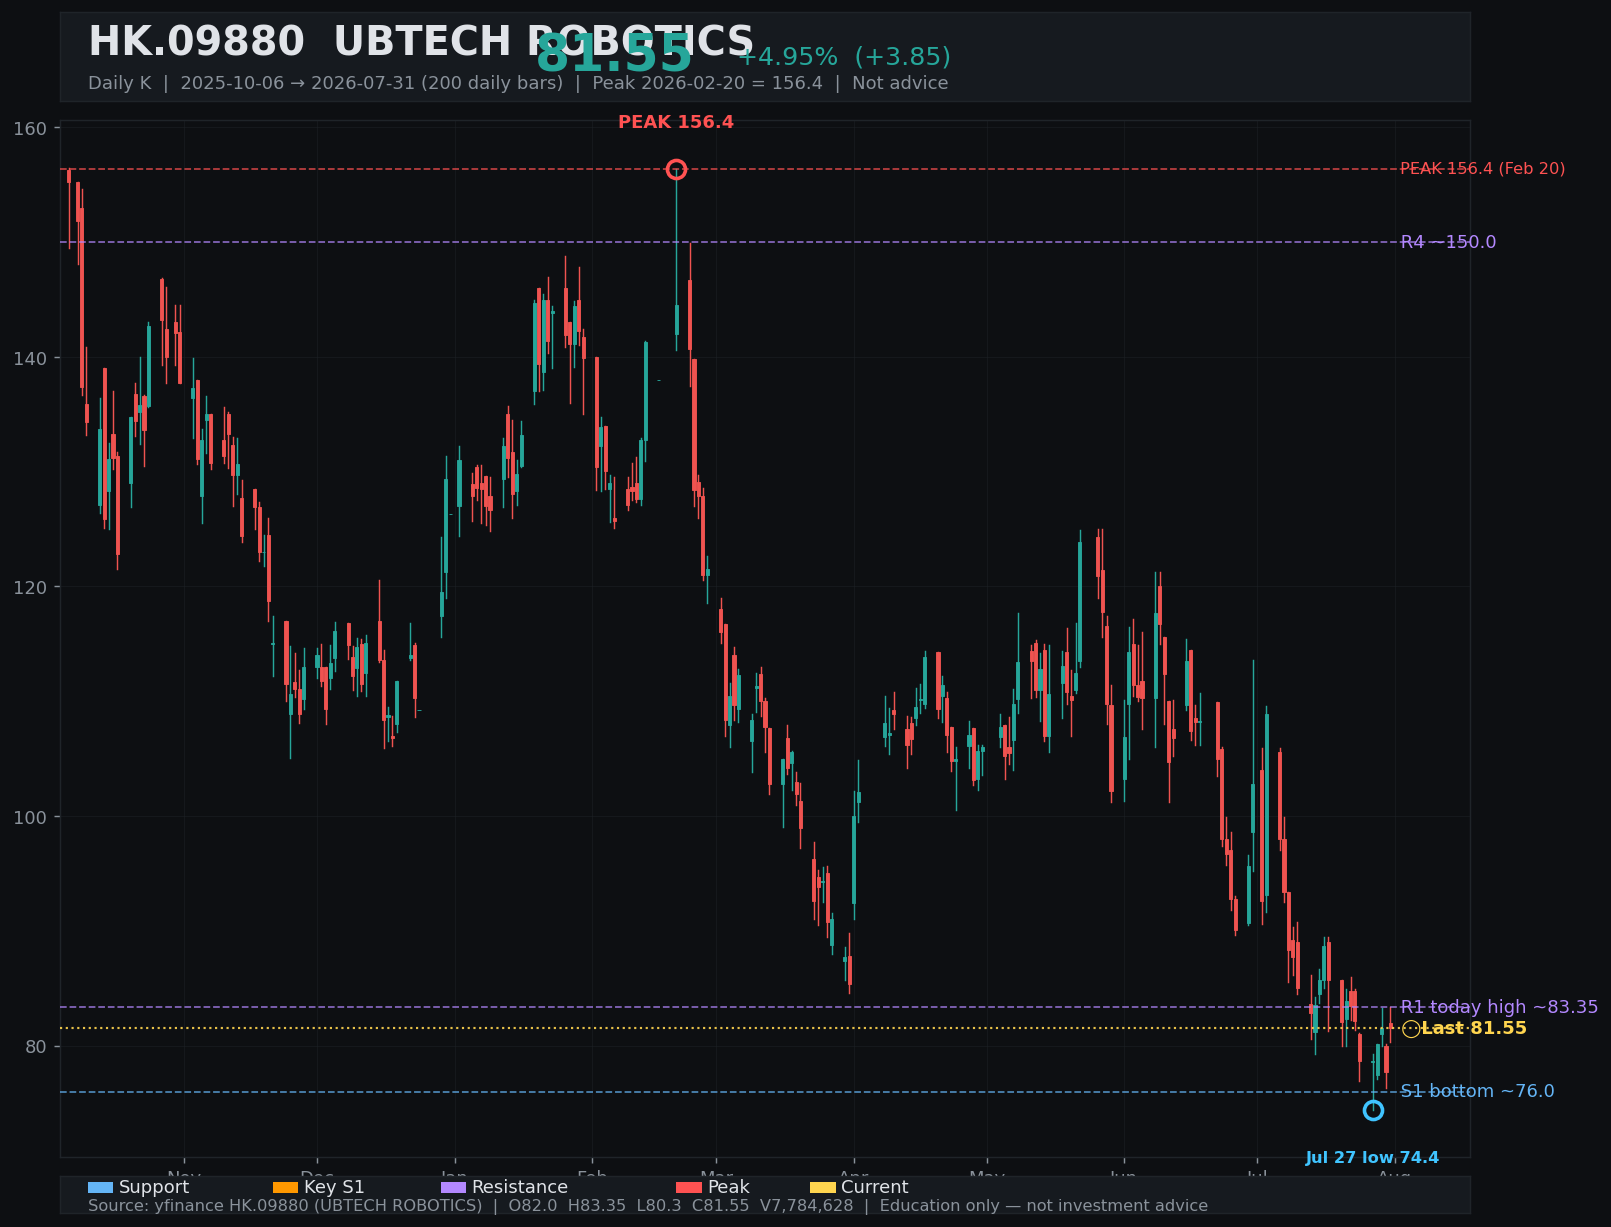Viewport: 1611px width, 1227px height.
Task: Click the blue Support legend swatch
Action: click(x=100, y=1187)
